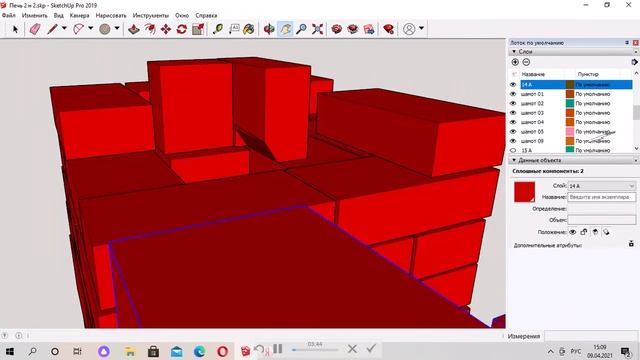Image resolution: width=640 pixels, height=360 pixels.
Task: Click color swatch of layer шамот 02
Action: click(570, 103)
